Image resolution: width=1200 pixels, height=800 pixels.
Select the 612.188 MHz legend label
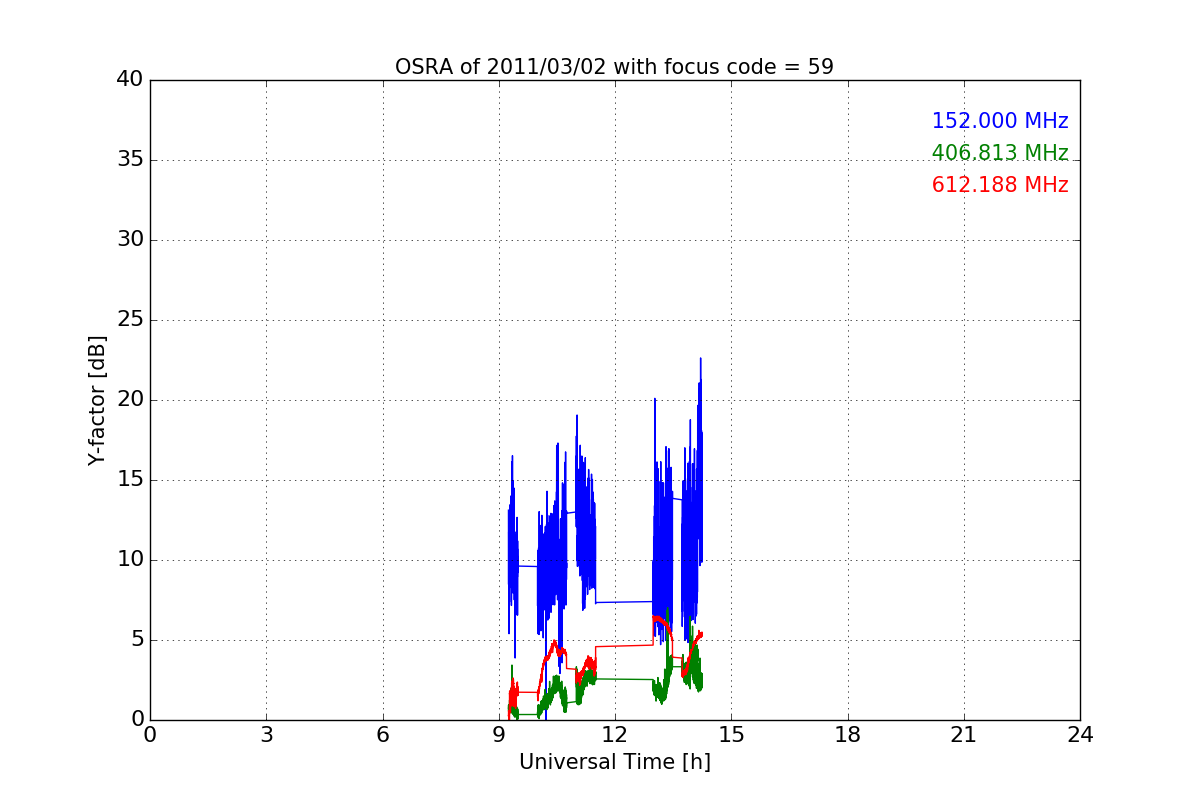coord(1000,185)
